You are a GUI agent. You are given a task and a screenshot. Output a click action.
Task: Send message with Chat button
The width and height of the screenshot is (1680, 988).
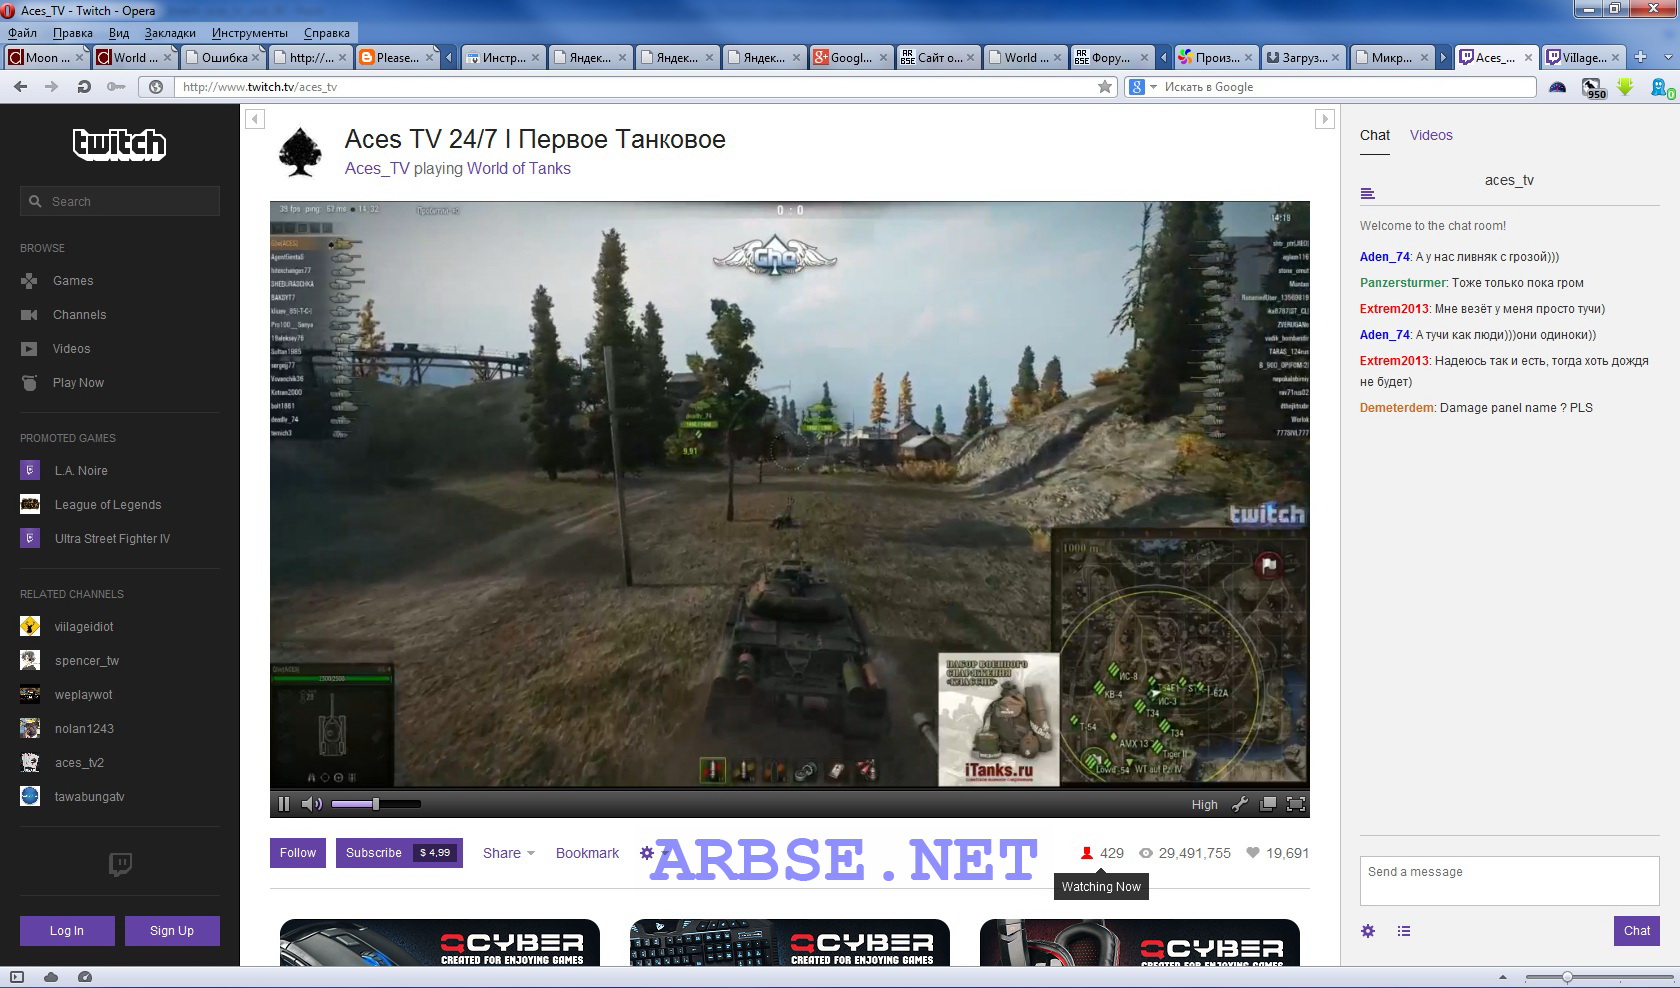pos(1637,931)
